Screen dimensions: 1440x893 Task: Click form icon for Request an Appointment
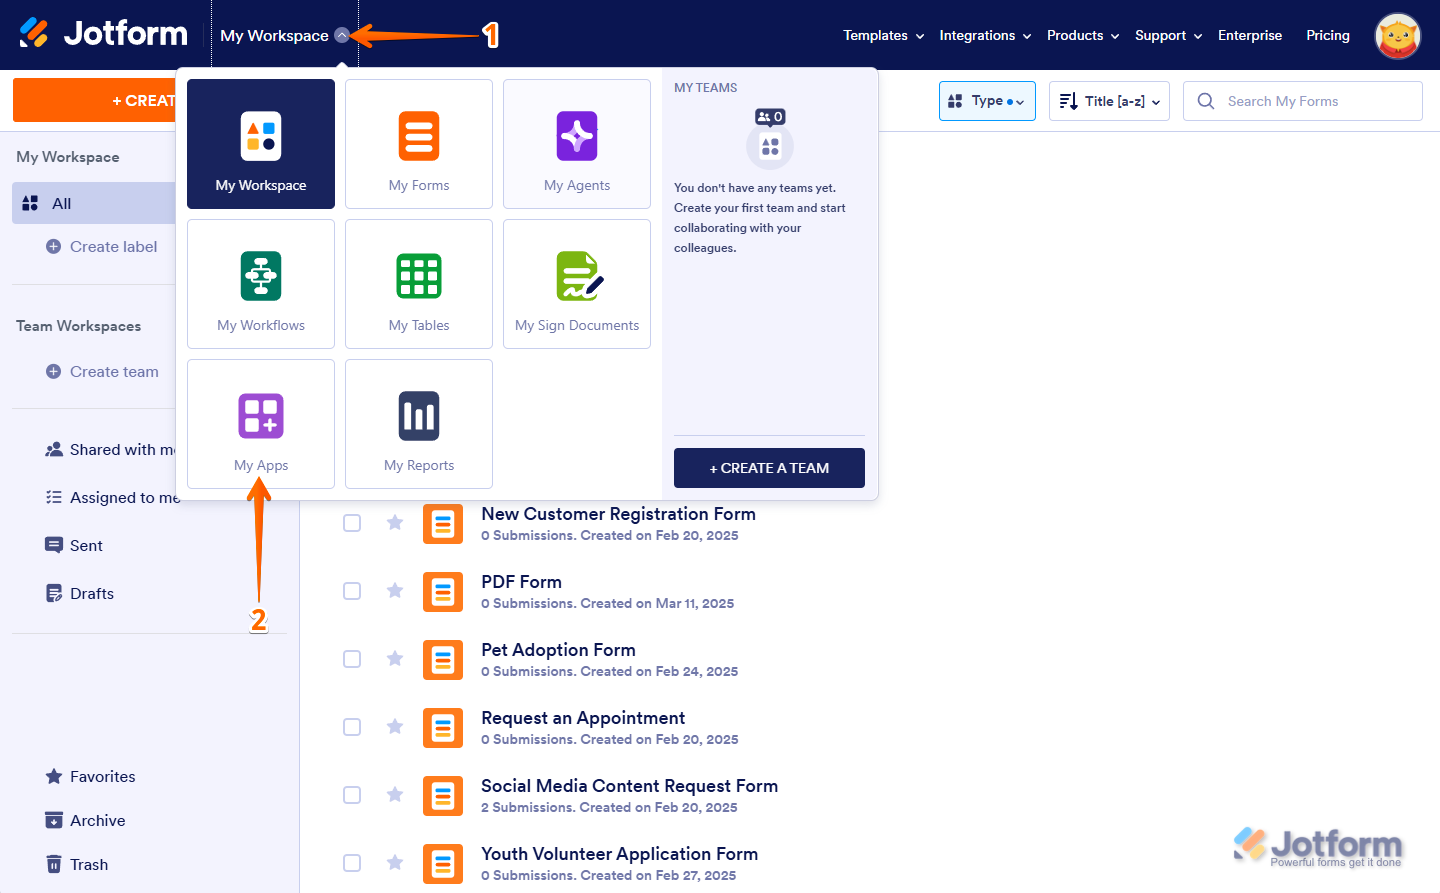tap(443, 728)
